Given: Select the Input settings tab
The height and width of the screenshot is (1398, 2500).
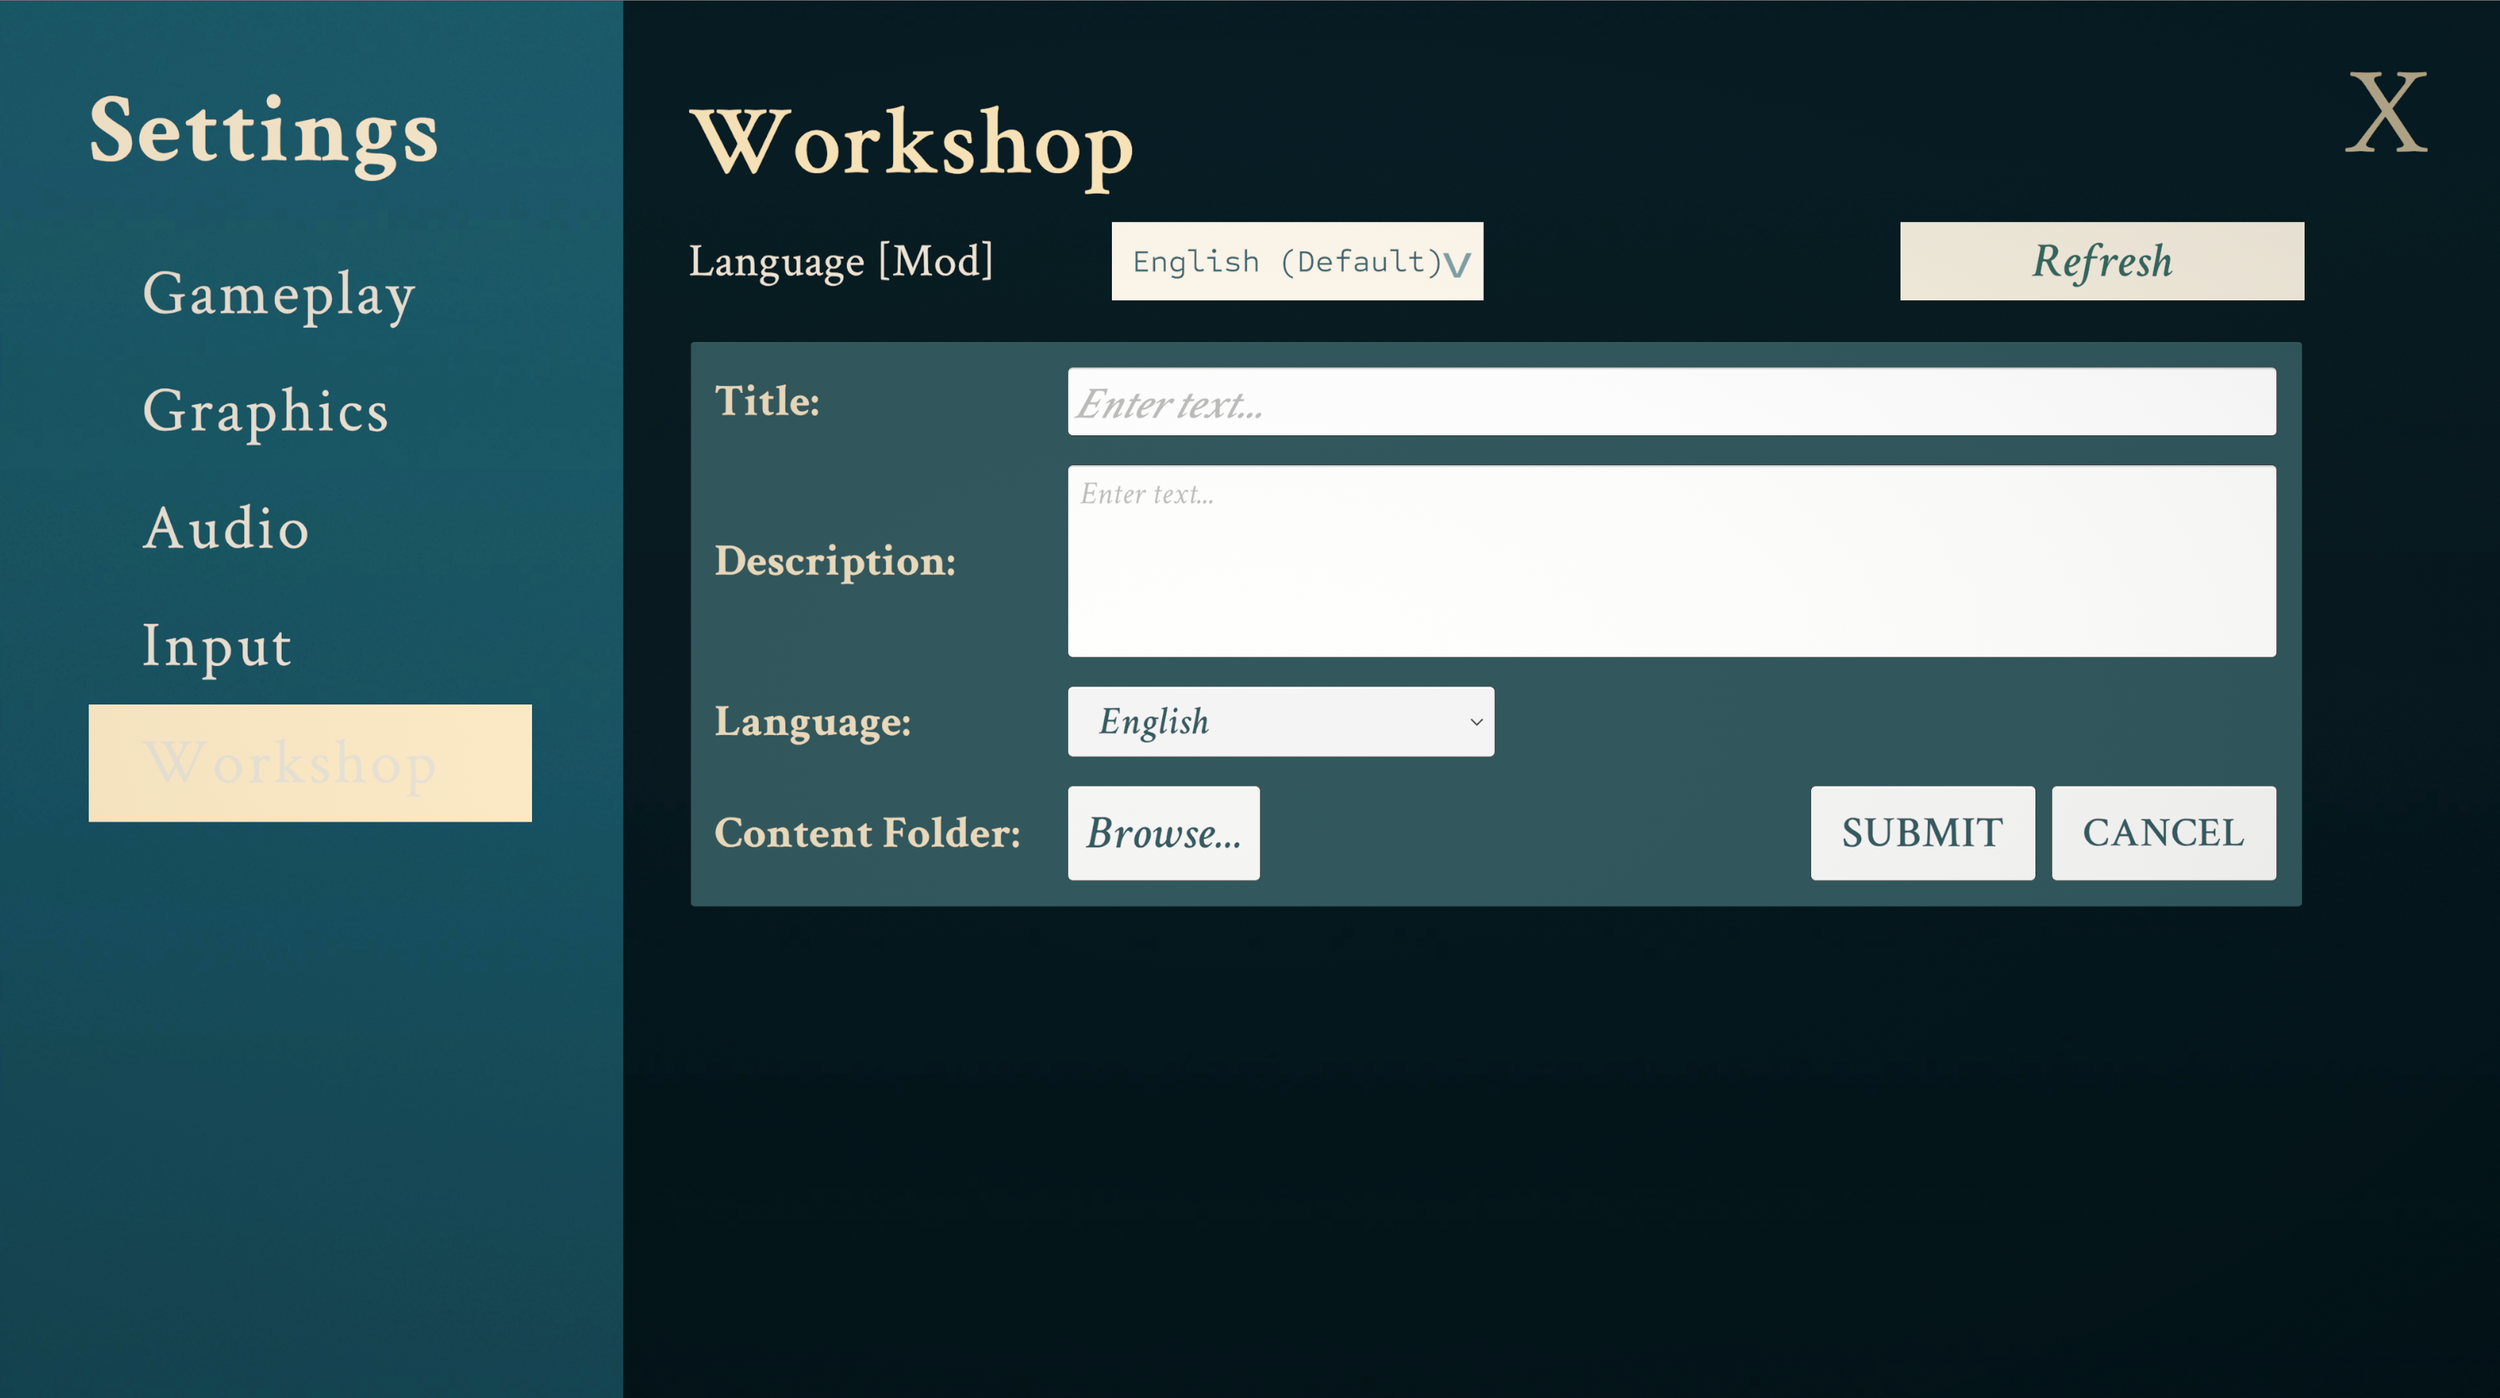Looking at the screenshot, I should [x=217, y=646].
